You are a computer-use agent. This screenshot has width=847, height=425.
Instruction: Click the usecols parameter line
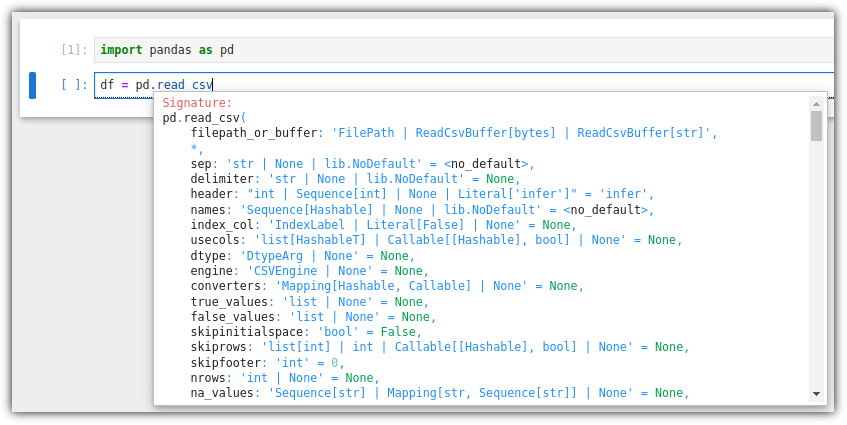[436, 240]
